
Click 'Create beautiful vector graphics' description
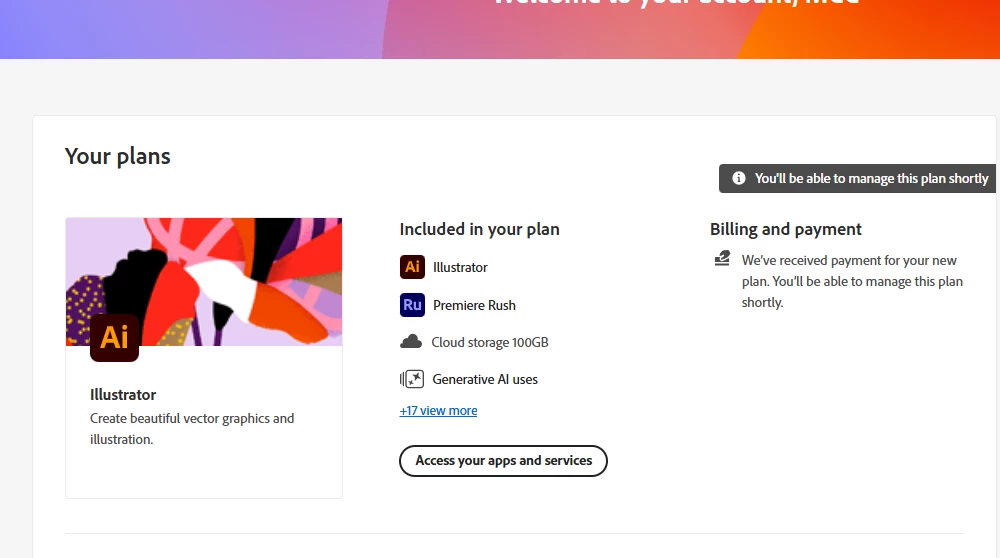pyautogui.click(x=192, y=429)
